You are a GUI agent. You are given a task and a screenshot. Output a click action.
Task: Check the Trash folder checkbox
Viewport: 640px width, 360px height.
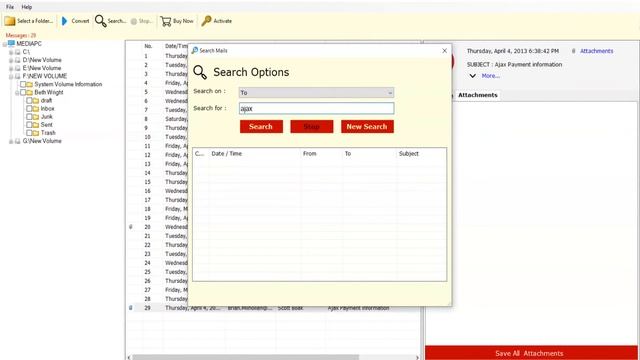point(29,133)
